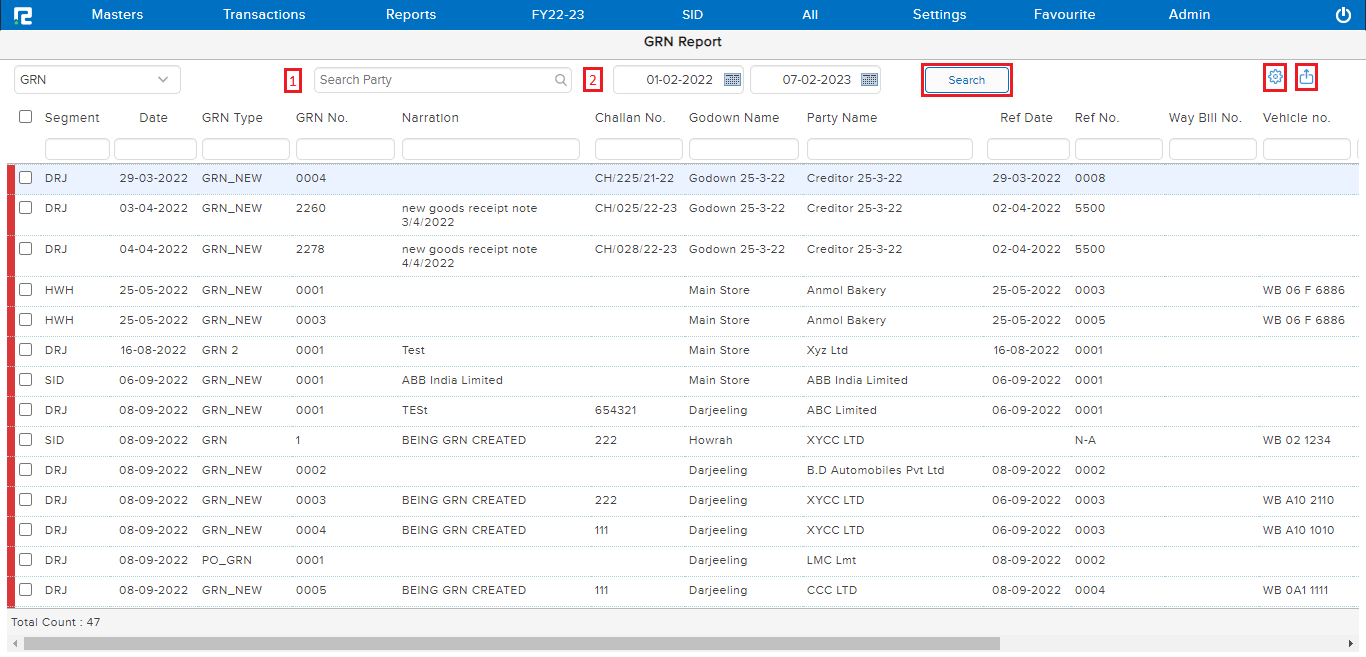Click the Narration column filter field

click(x=490, y=149)
